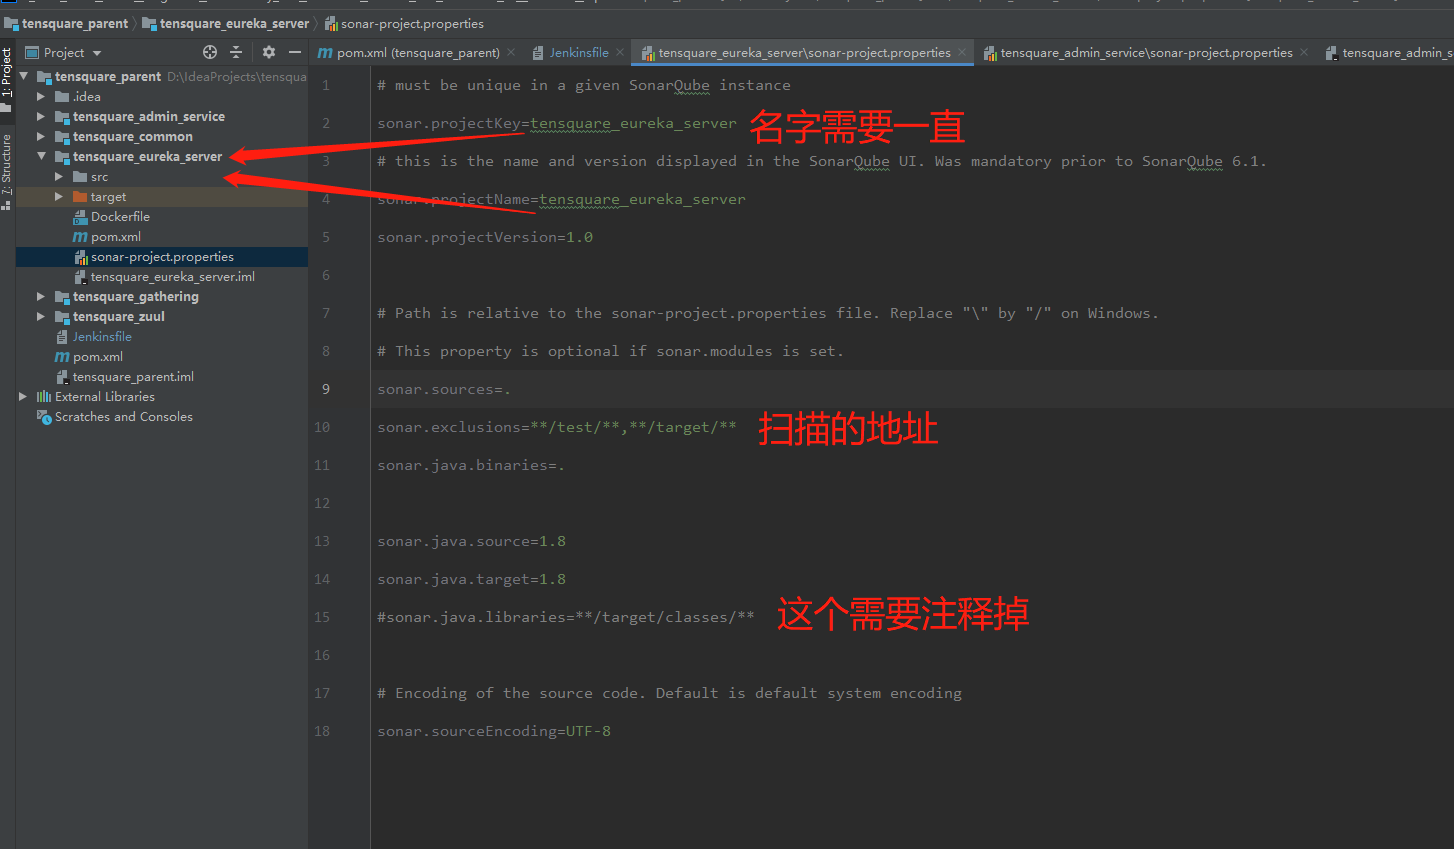Close the Jenkinsfile tab
Image resolution: width=1454 pixels, height=849 pixels.
click(x=620, y=52)
